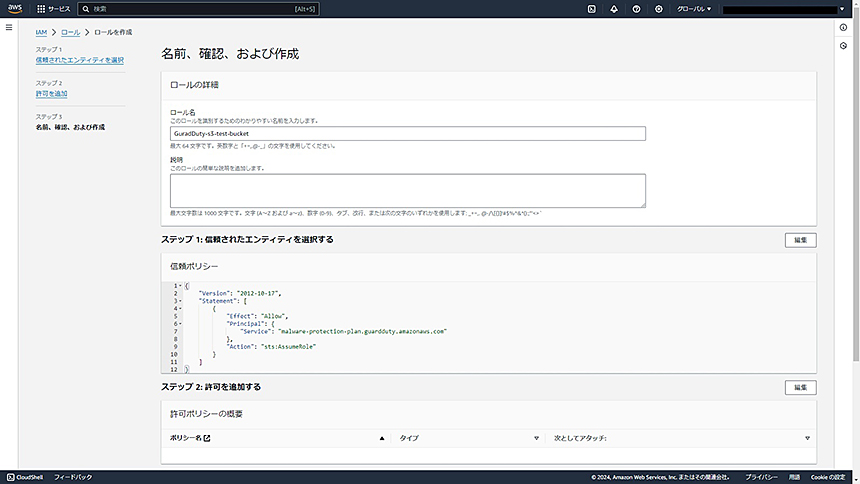
Task: Click the top search box
Action: click(x=199, y=9)
